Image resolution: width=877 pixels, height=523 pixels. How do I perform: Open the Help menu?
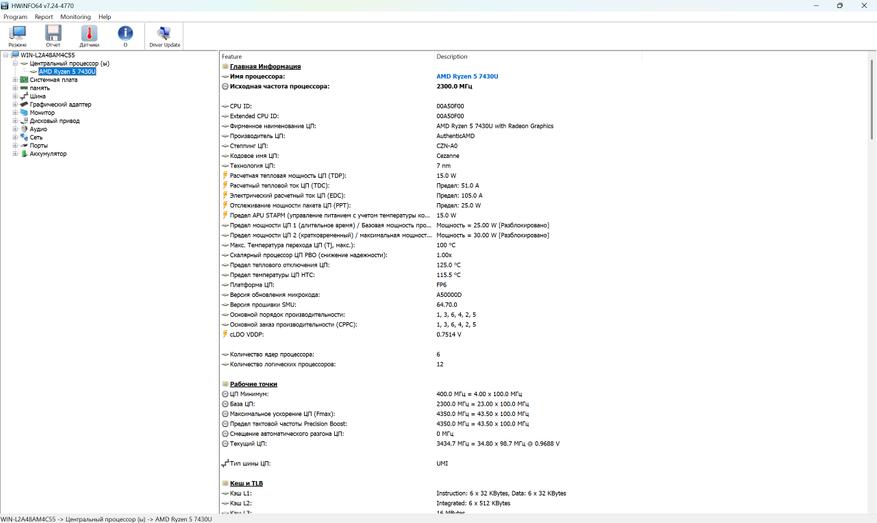[105, 17]
